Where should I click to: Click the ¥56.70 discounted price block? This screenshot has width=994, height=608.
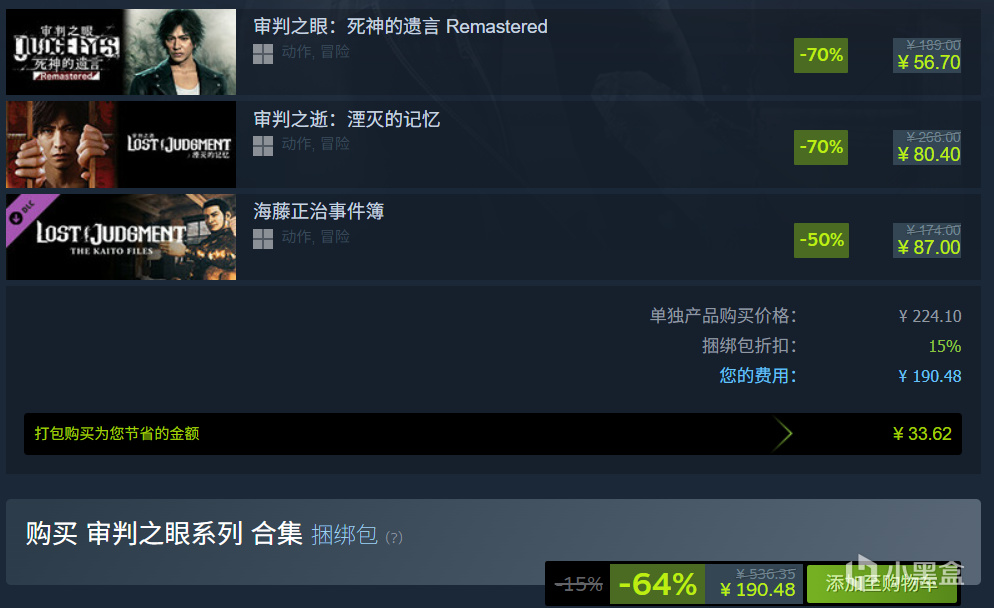click(927, 56)
